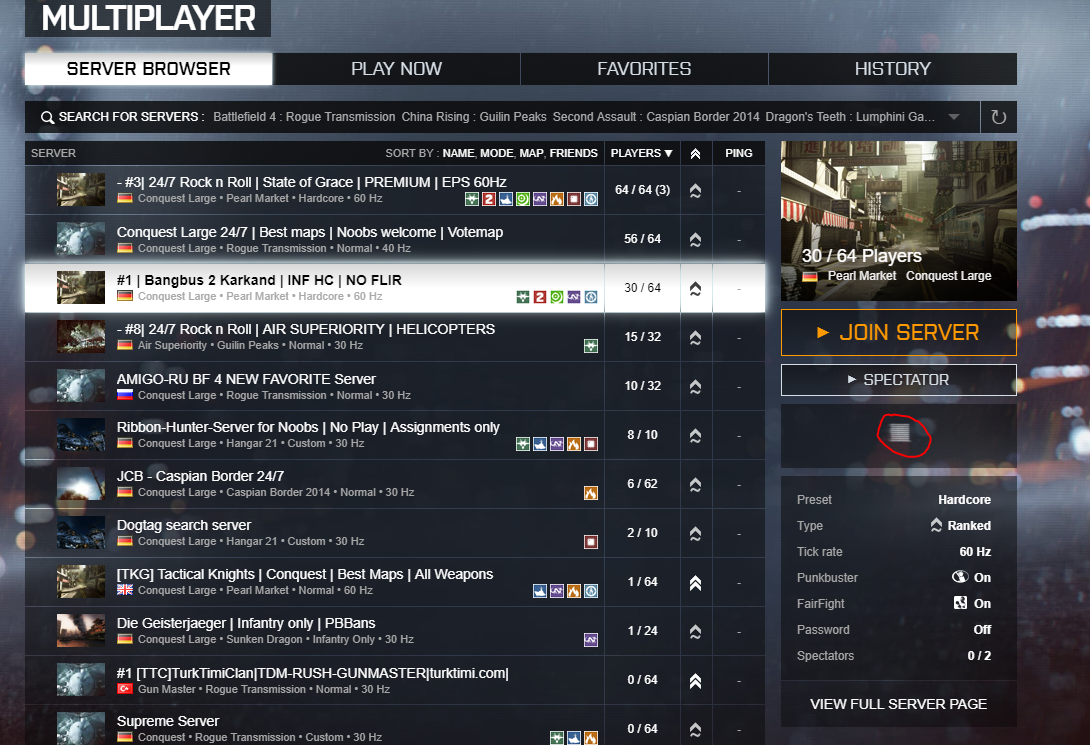Screen dimensions: 1090x745
Task: Open the PLAY NOW tab
Action: [396, 69]
